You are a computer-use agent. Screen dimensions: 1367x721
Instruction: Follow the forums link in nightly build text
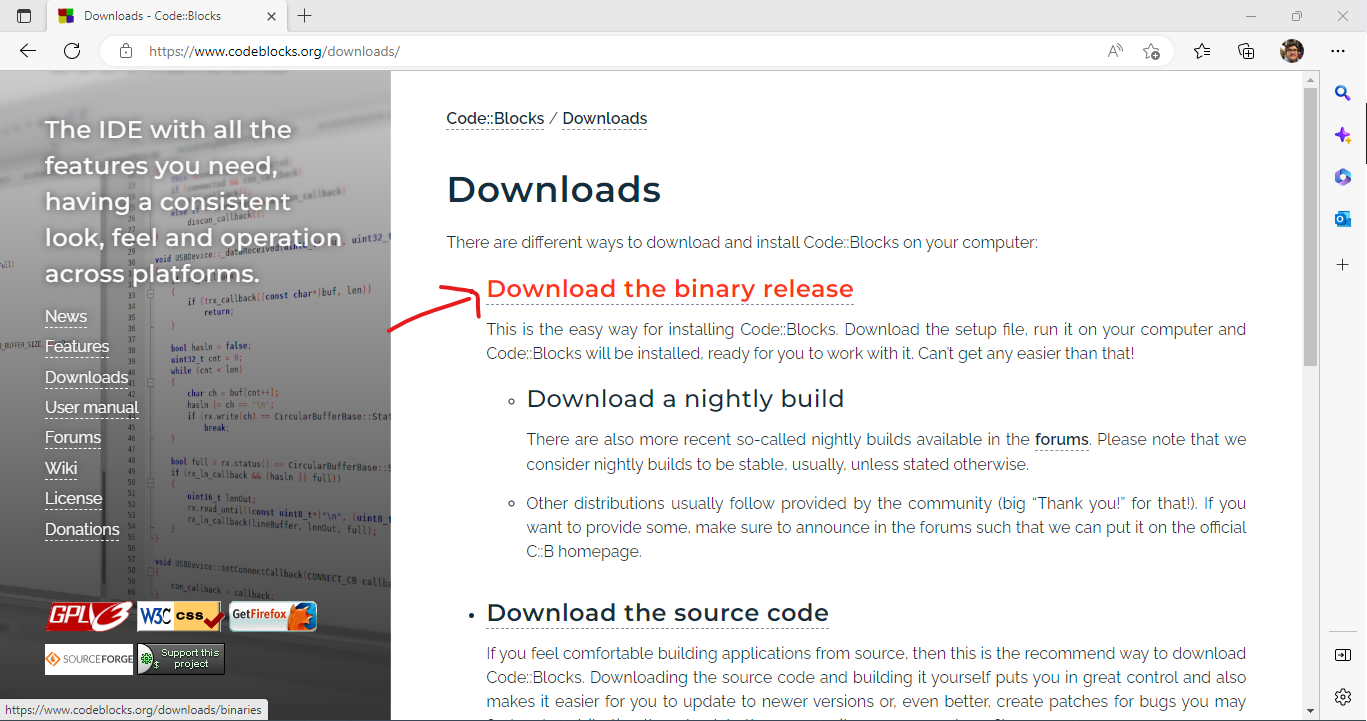pos(1061,439)
